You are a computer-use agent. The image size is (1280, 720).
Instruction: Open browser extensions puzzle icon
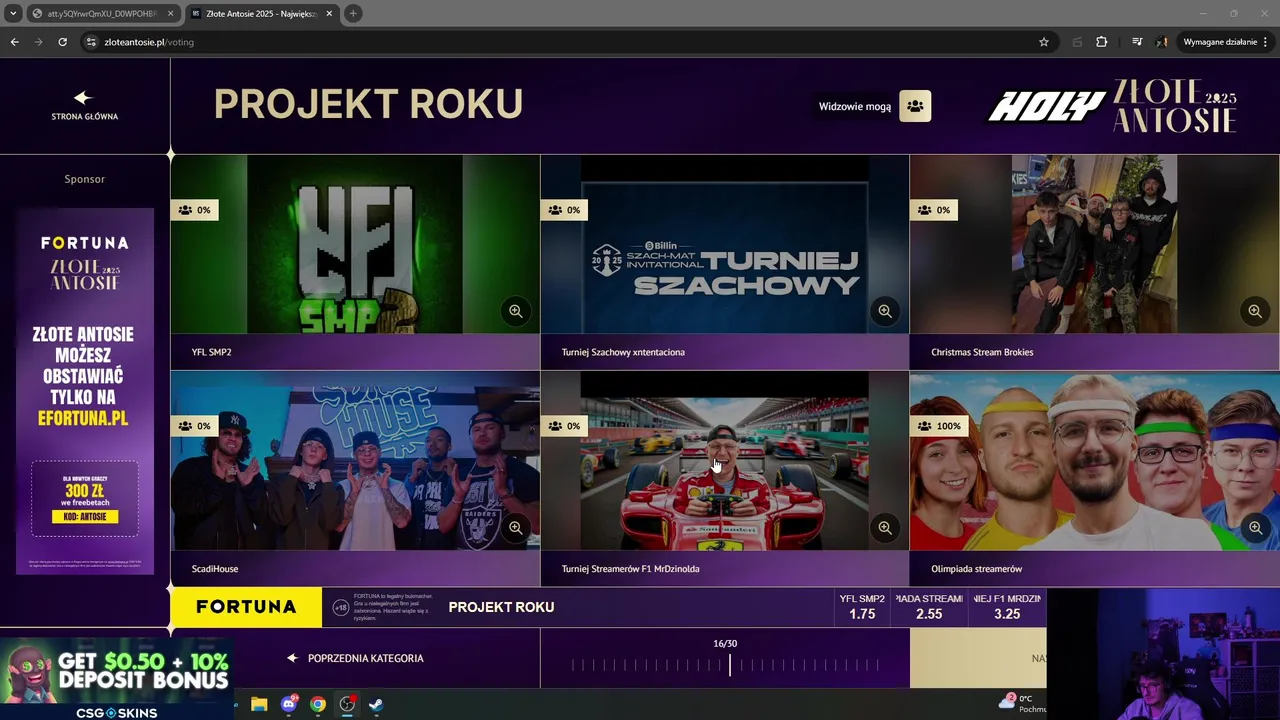tap(1102, 42)
